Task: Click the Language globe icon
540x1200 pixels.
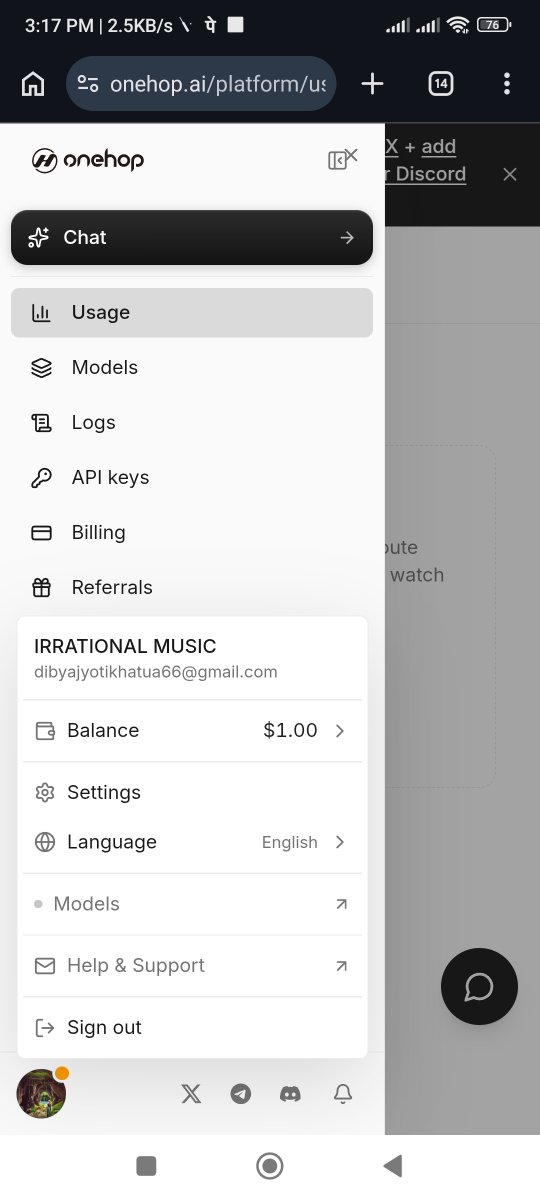Action: (44, 842)
